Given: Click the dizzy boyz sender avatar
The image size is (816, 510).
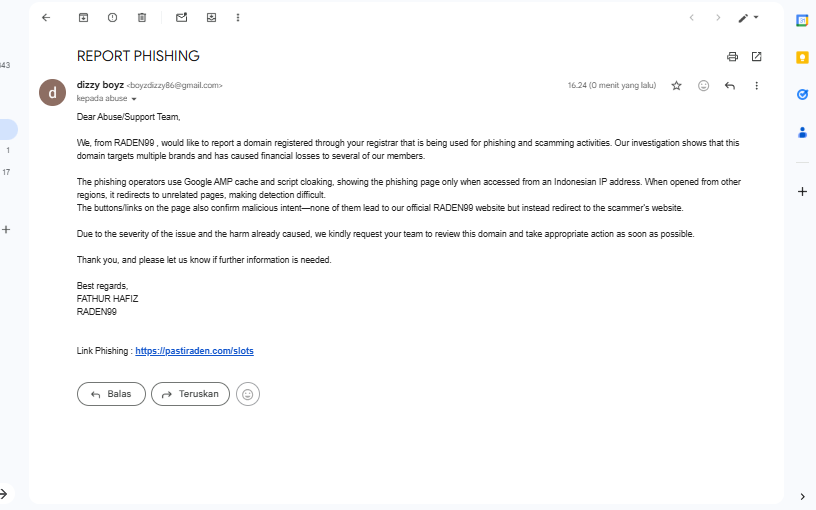Looking at the screenshot, I should coord(53,92).
